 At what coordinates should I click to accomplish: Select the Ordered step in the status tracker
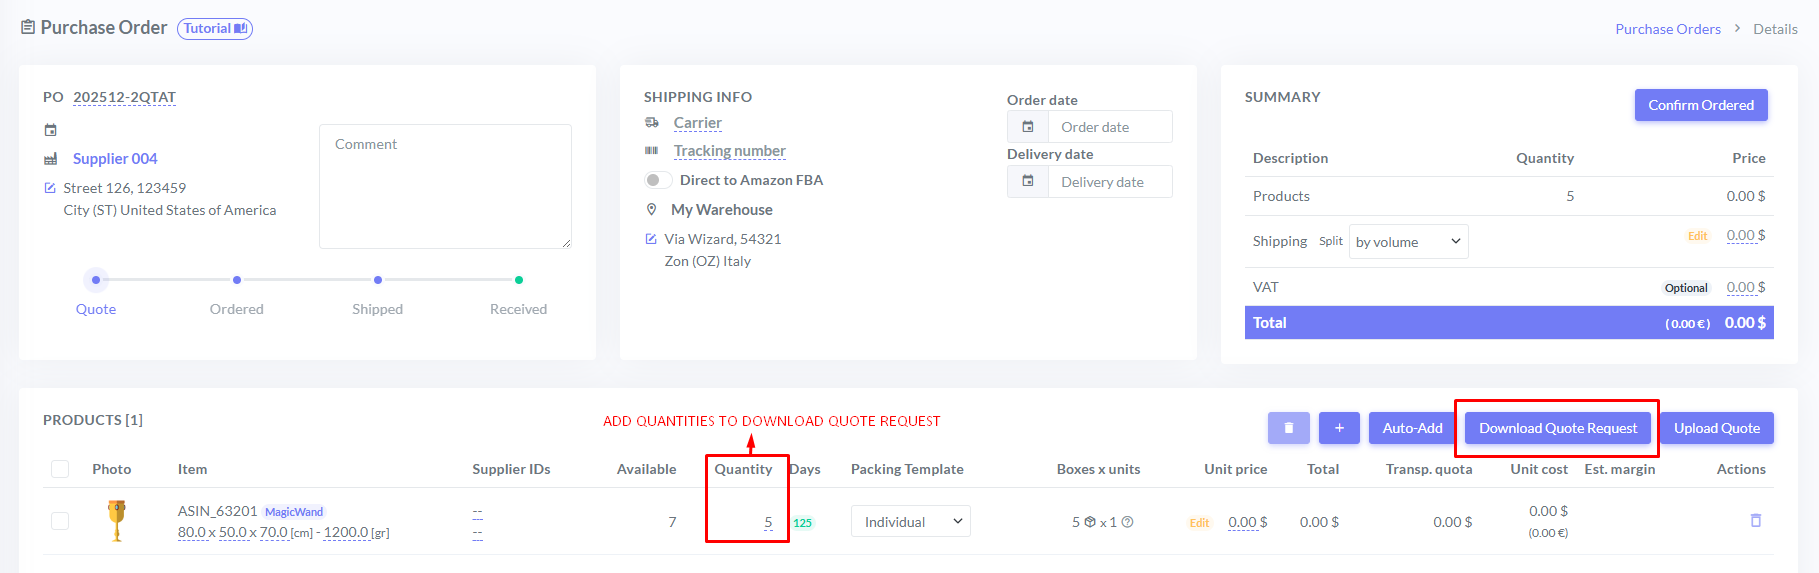coord(237,281)
